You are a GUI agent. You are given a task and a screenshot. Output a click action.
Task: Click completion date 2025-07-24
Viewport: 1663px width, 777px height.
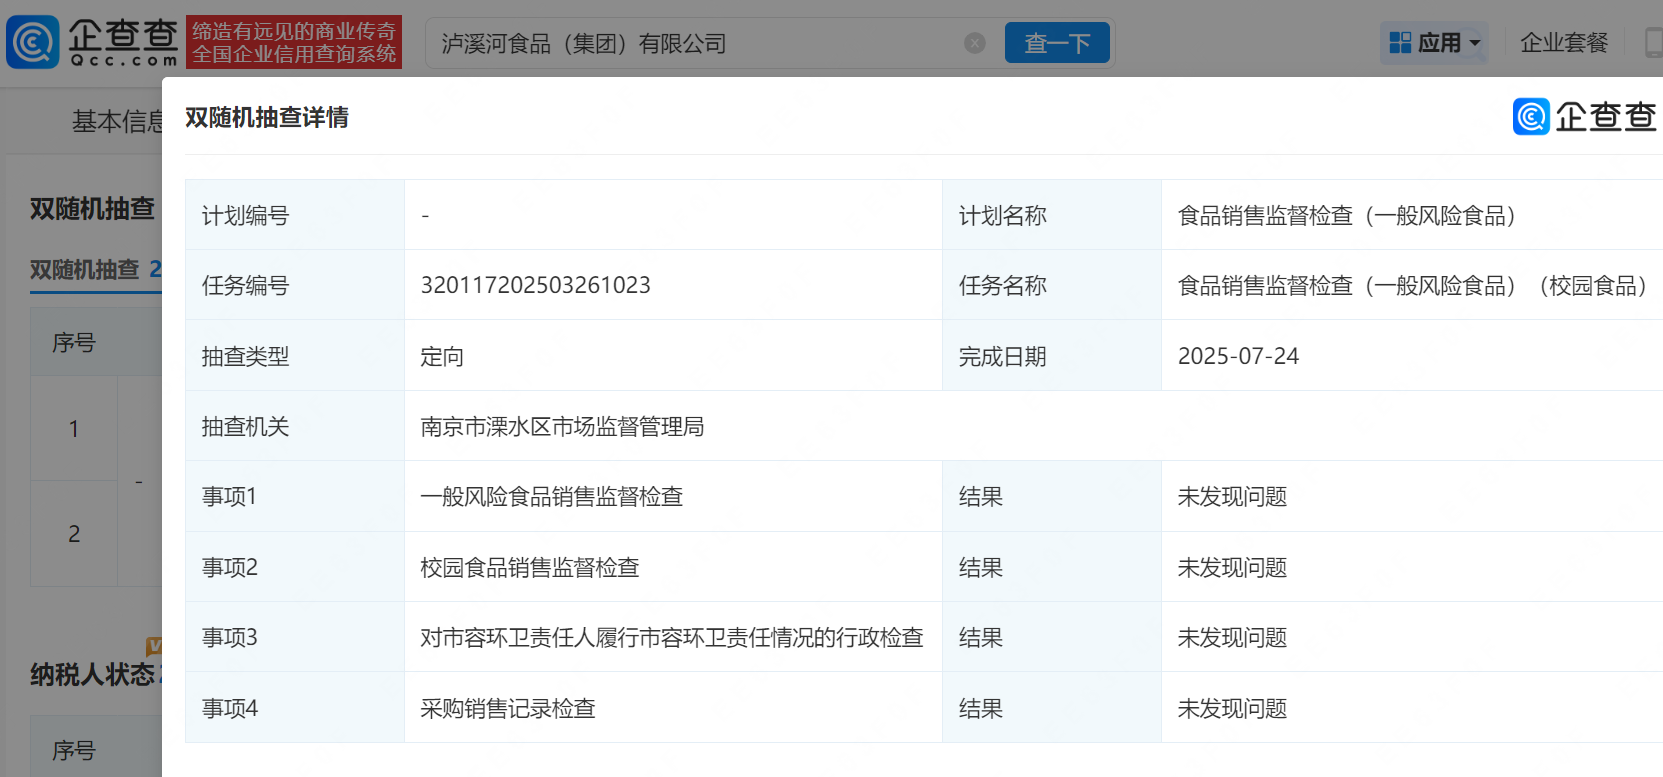(1238, 356)
